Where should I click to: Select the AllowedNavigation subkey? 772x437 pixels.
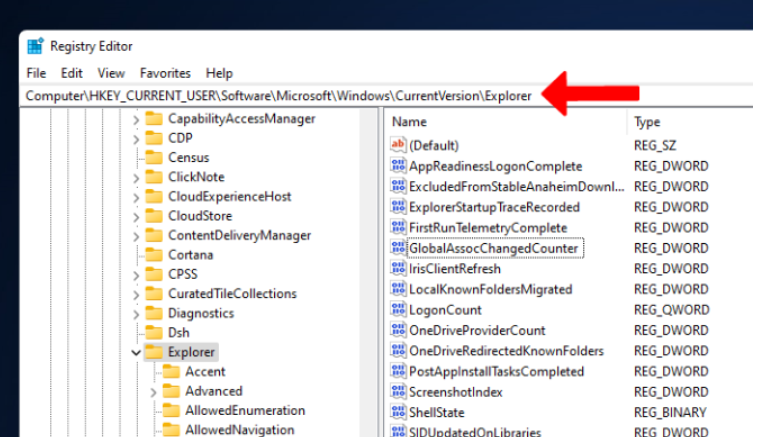(240, 430)
